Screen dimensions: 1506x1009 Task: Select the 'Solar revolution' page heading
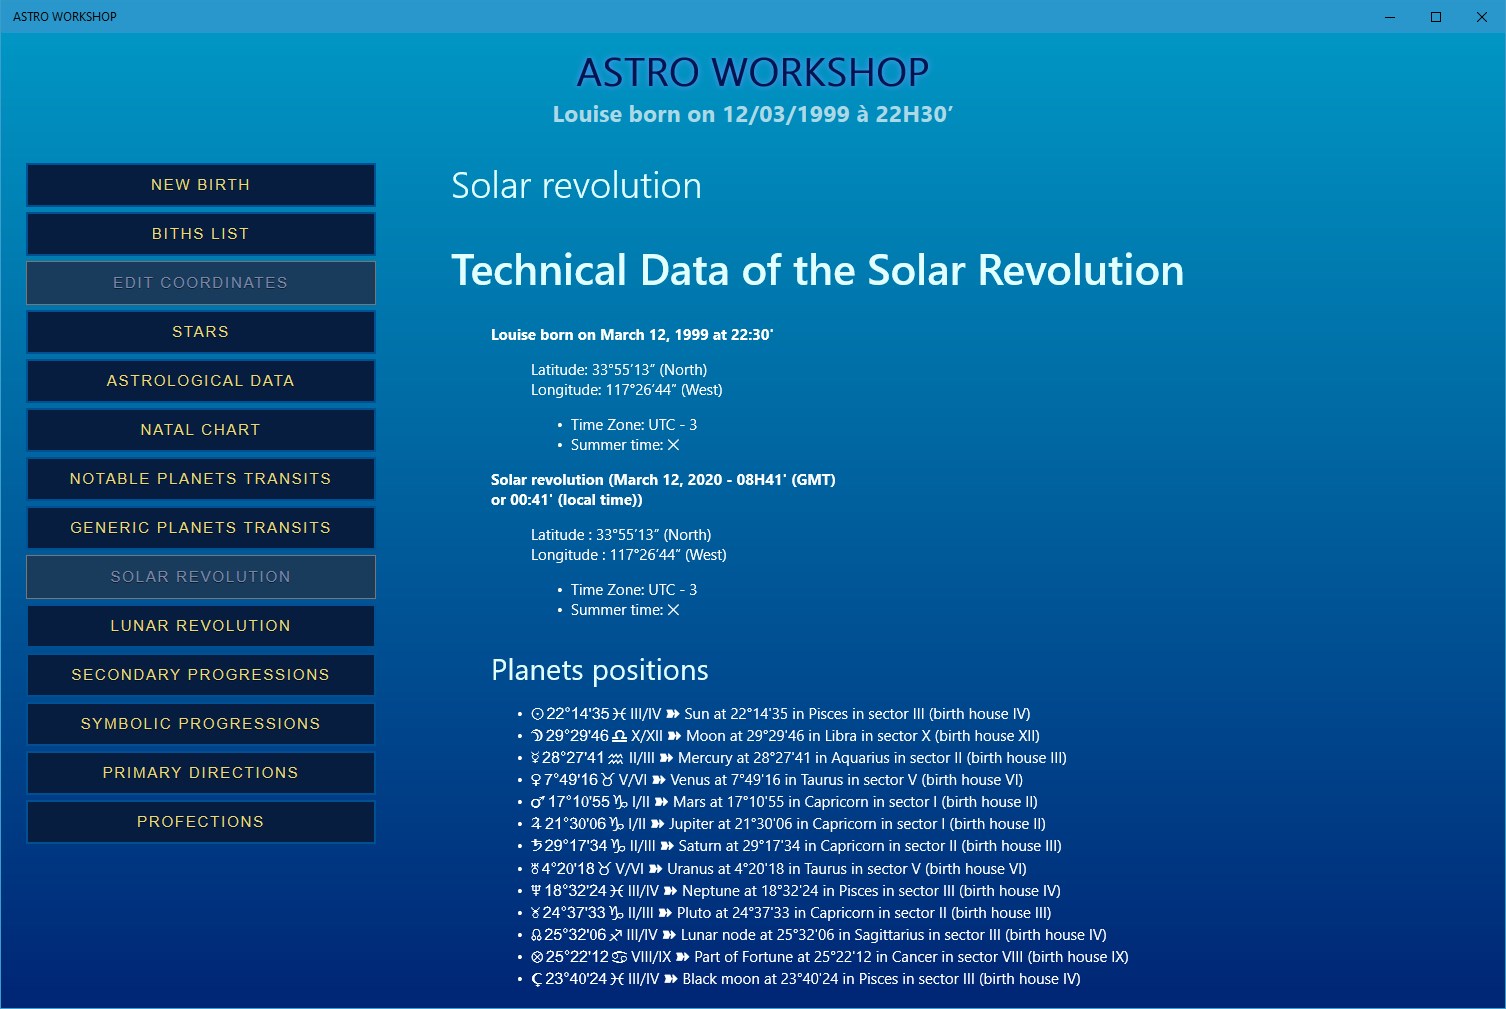click(x=577, y=186)
